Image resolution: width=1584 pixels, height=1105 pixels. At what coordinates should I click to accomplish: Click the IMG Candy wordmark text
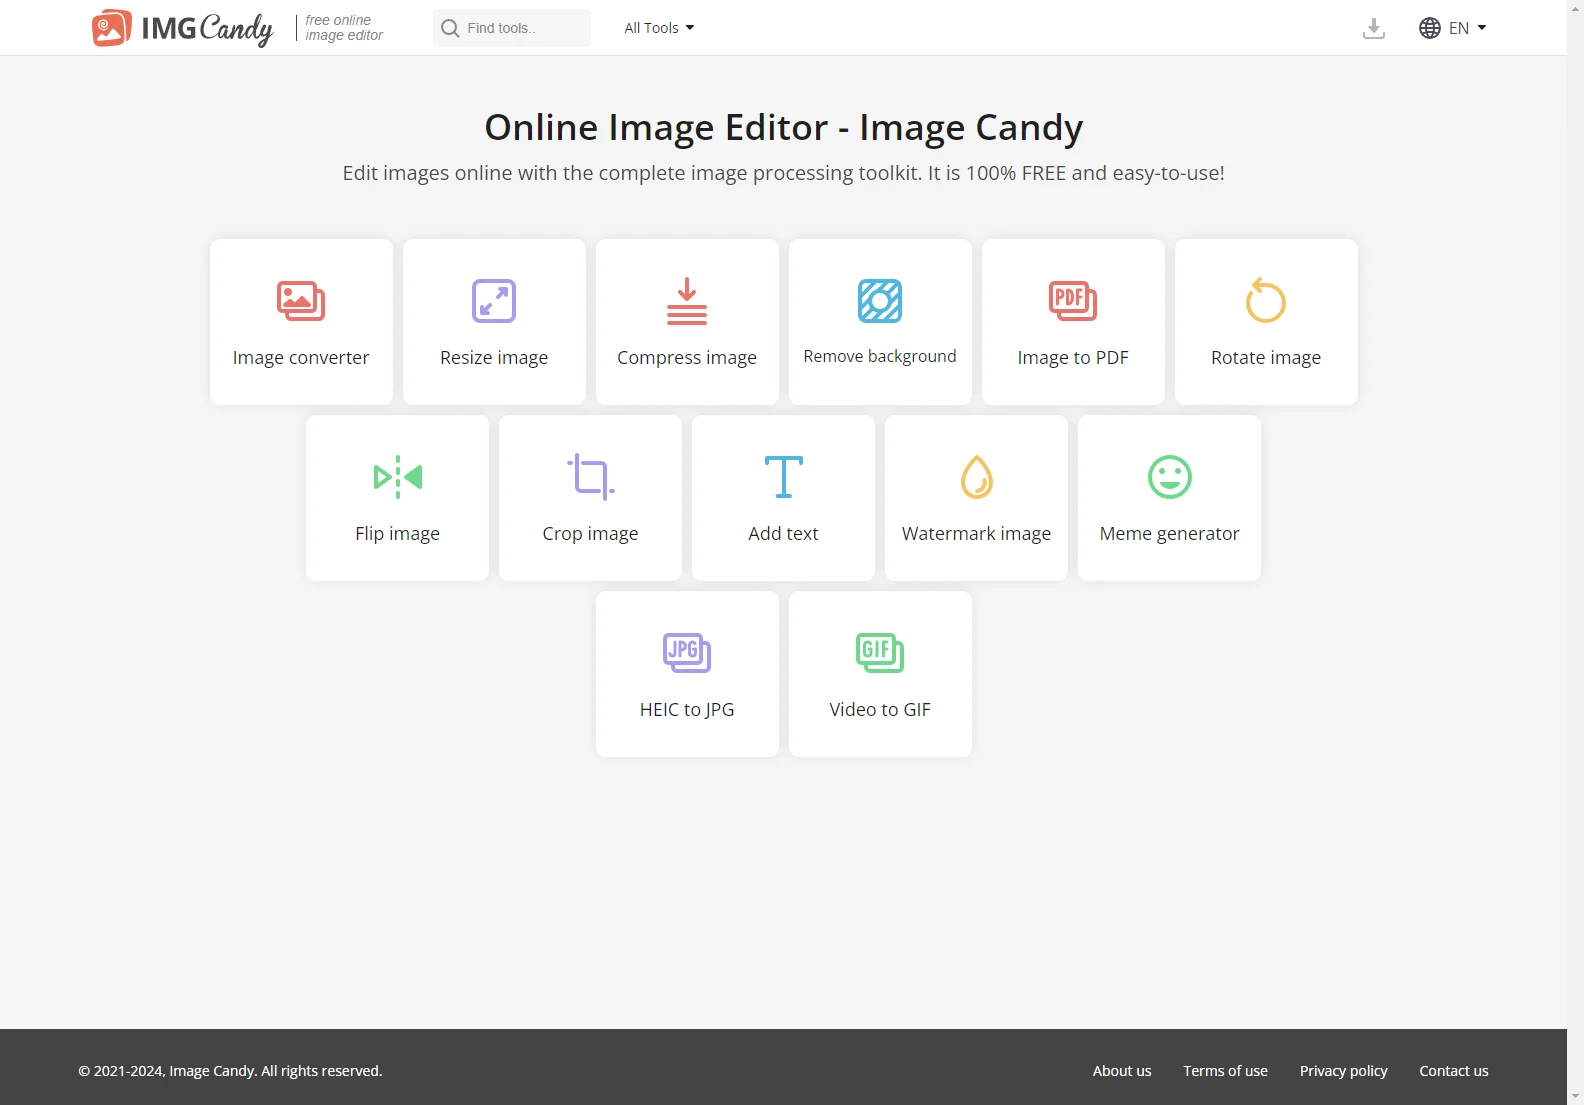click(207, 28)
